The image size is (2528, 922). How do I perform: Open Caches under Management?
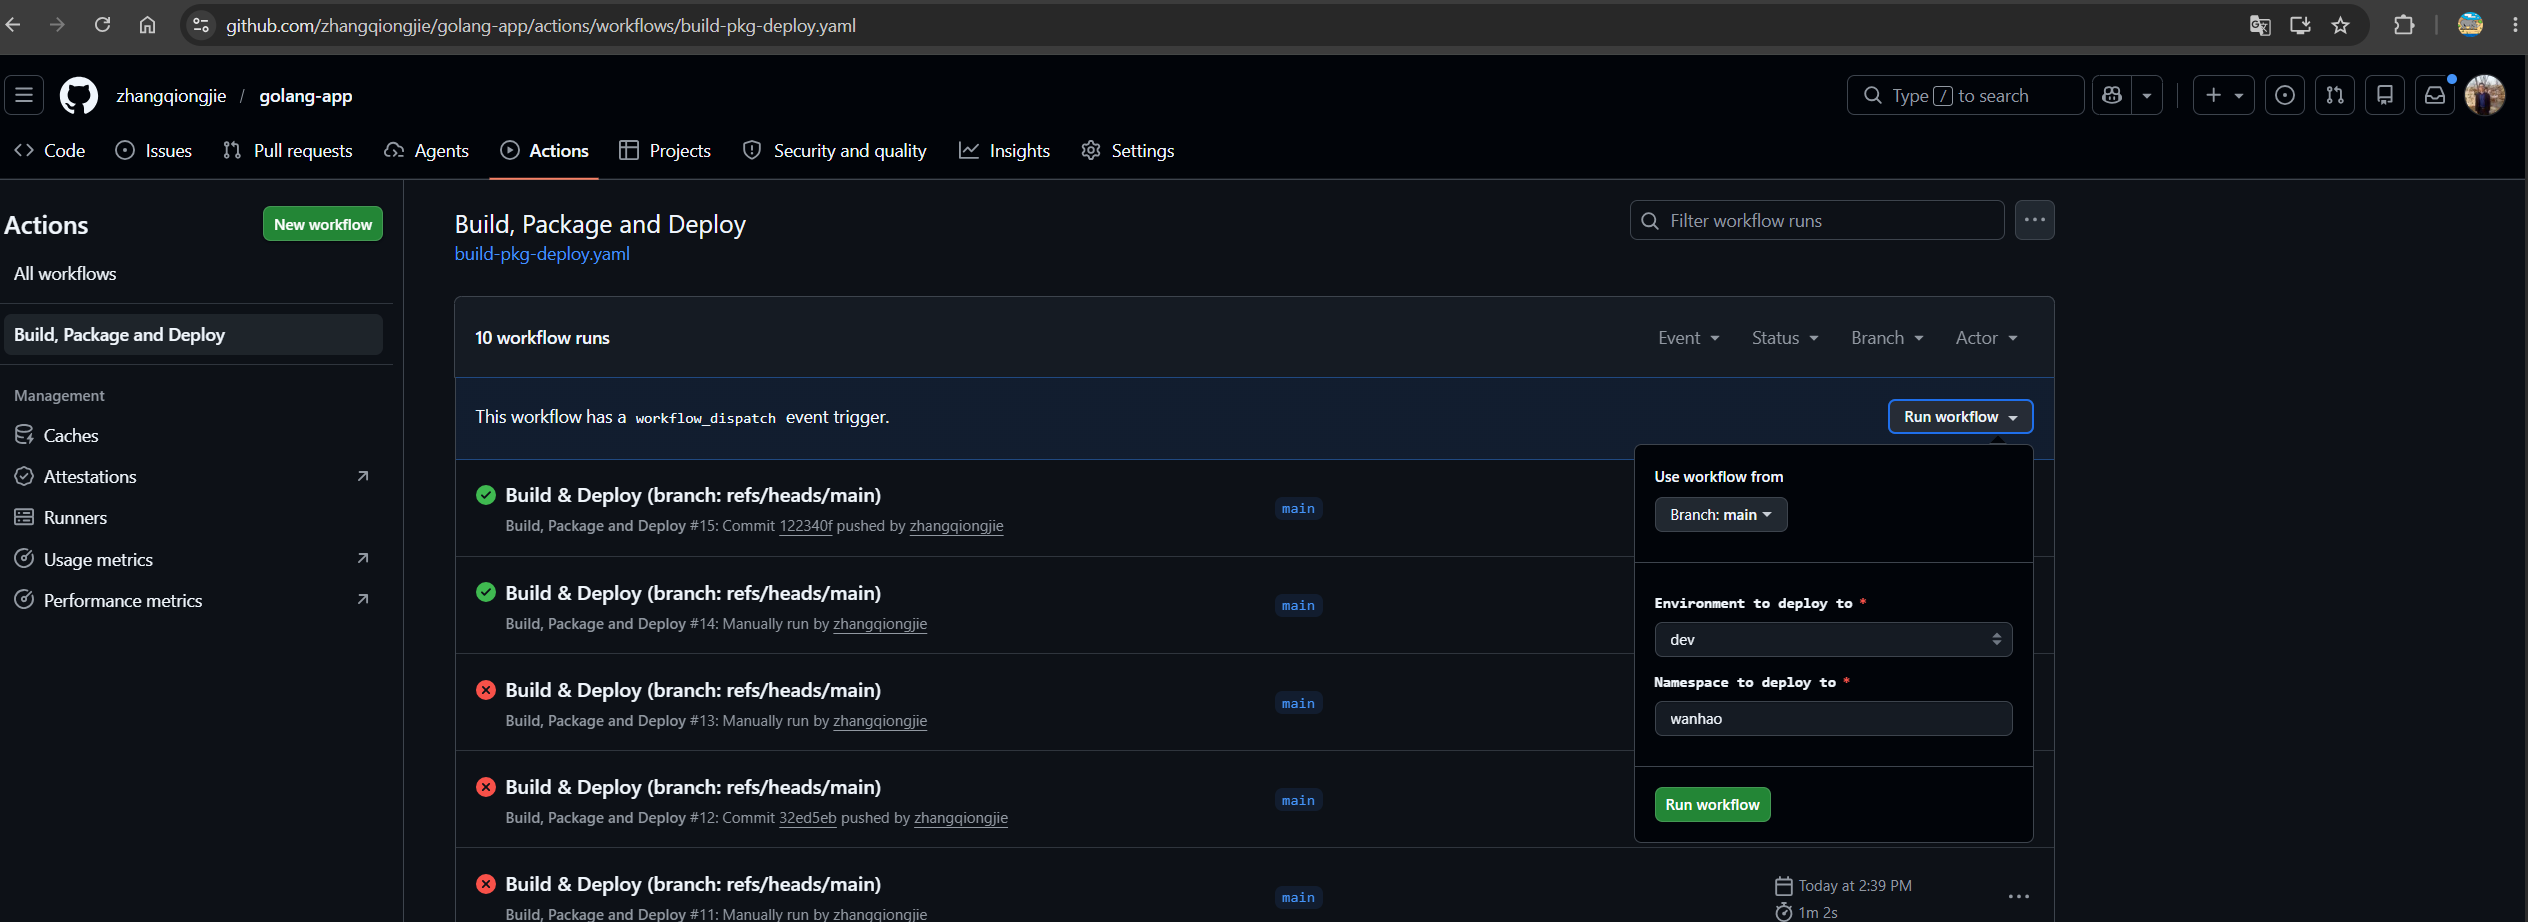[x=194, y=435]
